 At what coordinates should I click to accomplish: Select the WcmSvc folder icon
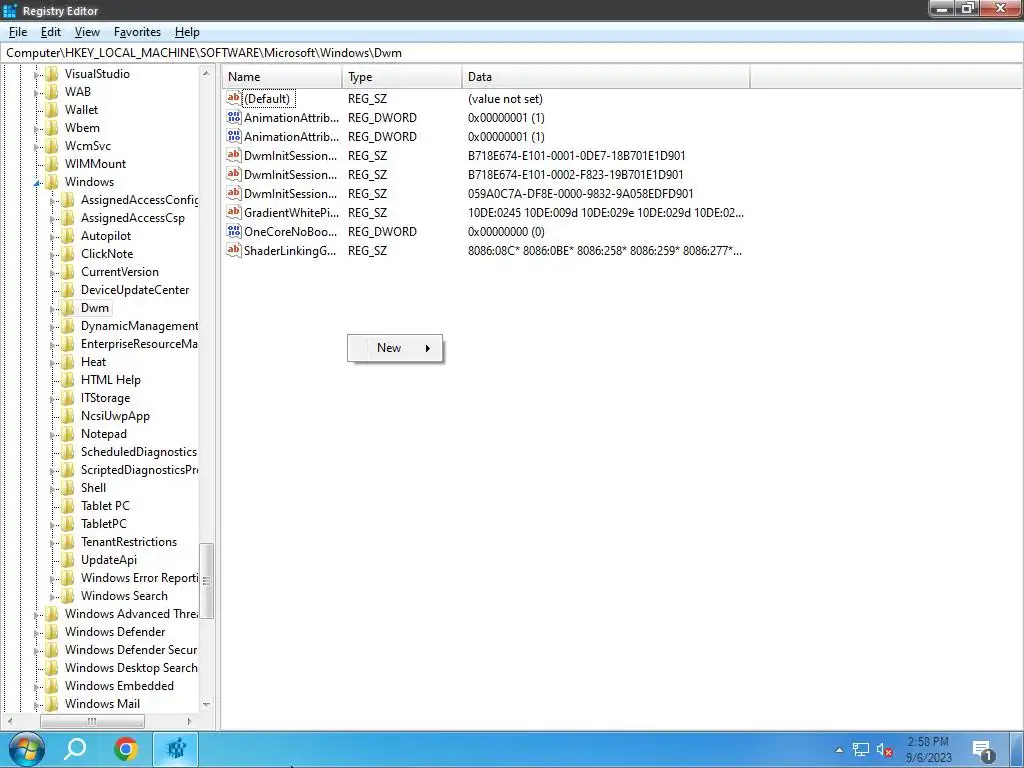(52, 146)
